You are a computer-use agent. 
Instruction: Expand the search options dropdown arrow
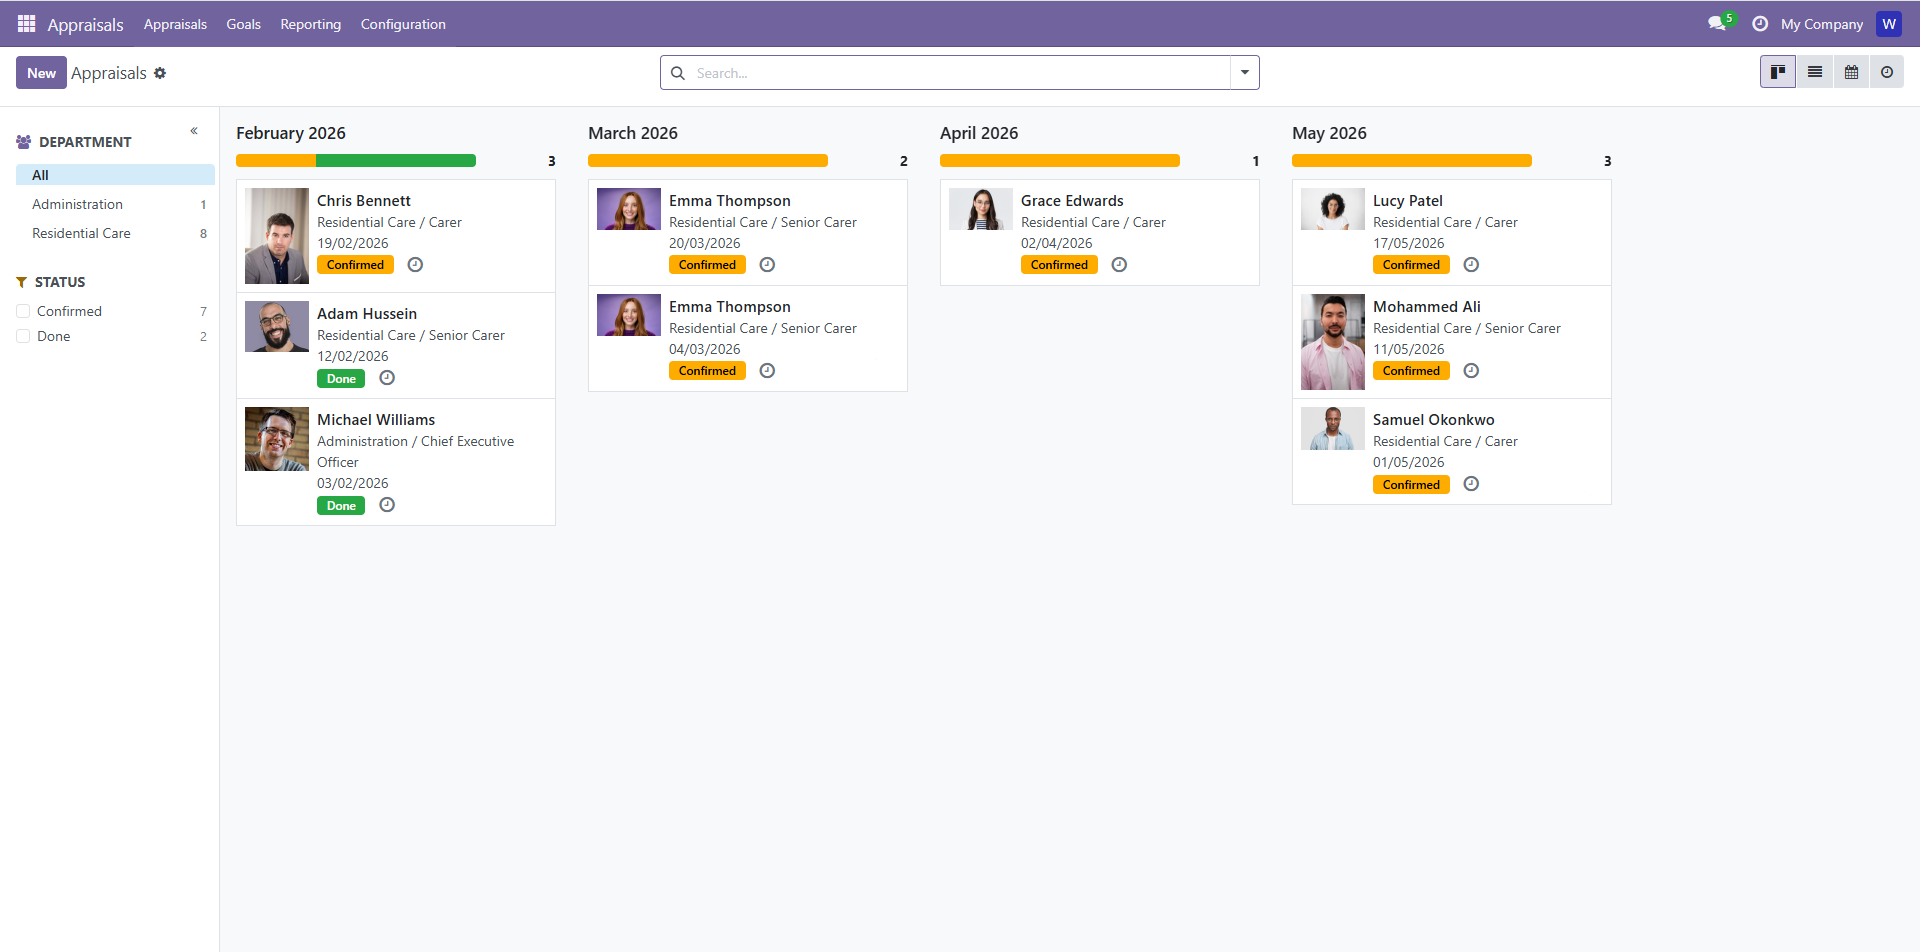(x=1245, y=73)
